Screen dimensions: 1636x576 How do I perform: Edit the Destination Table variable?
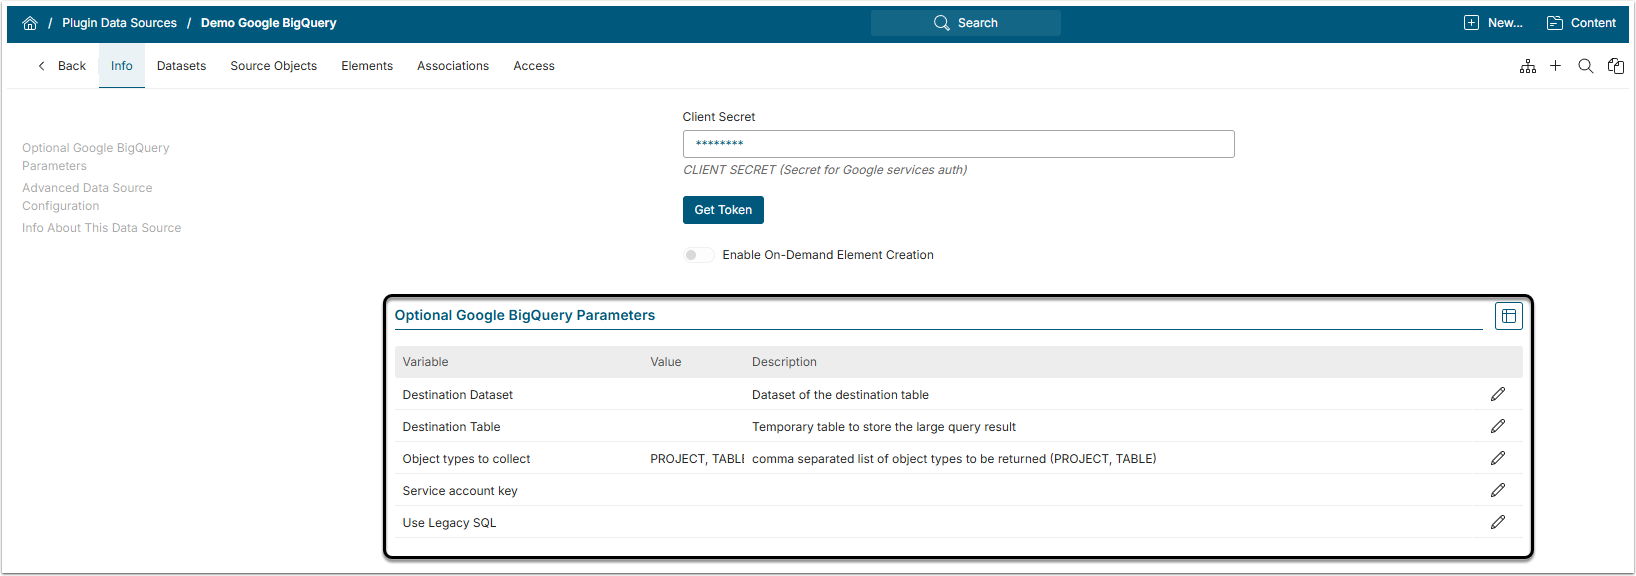point(1498,427)
